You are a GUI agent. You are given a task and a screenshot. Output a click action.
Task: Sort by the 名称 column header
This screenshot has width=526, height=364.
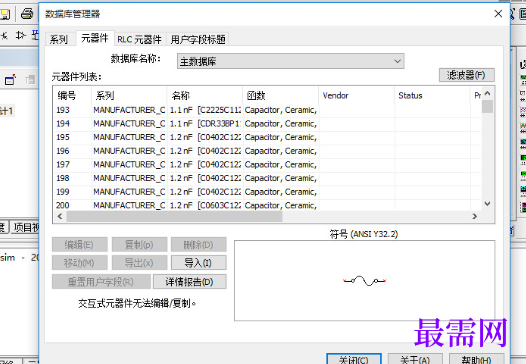(205, 96)
